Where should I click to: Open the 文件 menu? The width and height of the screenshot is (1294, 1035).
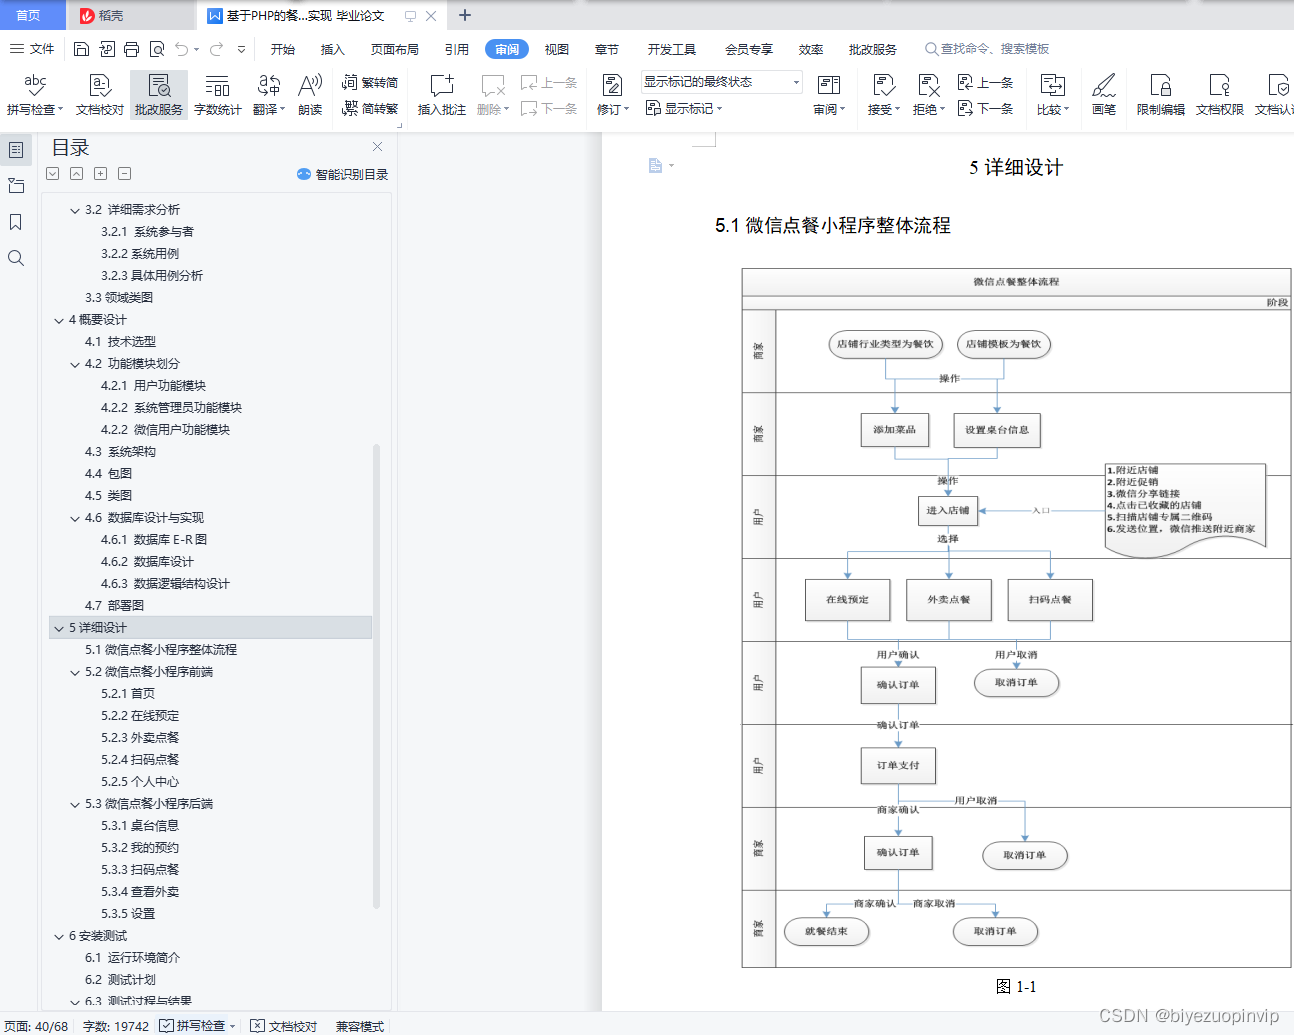[x=32, y=48]
